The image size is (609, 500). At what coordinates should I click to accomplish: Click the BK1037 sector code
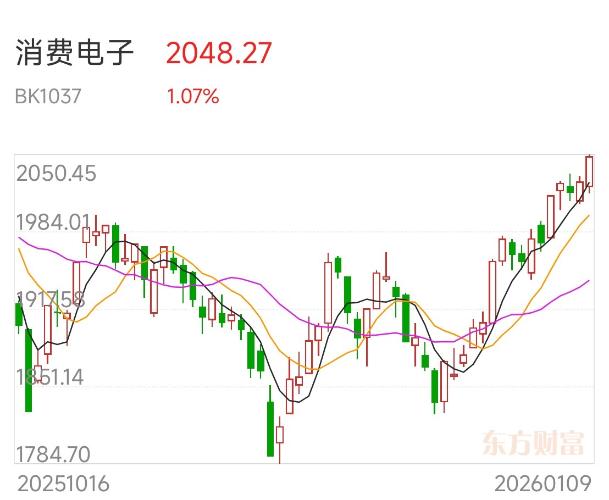tap(48, 97)
